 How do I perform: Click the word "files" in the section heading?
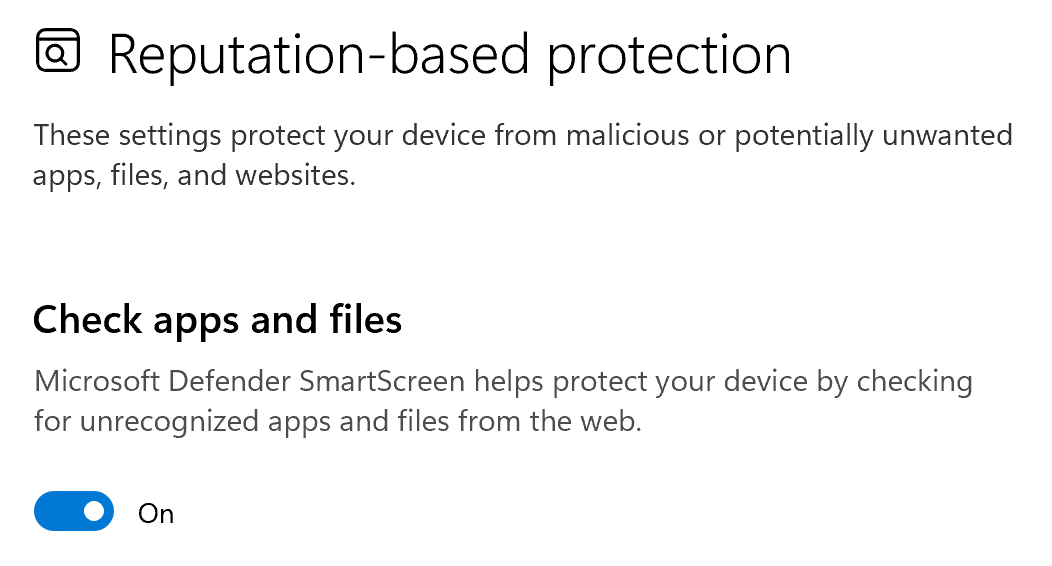[x=365, y=320]
